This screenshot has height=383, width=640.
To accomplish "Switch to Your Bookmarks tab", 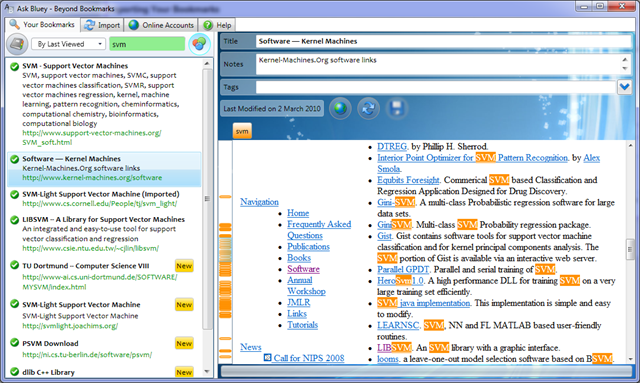I will point(42,24).
